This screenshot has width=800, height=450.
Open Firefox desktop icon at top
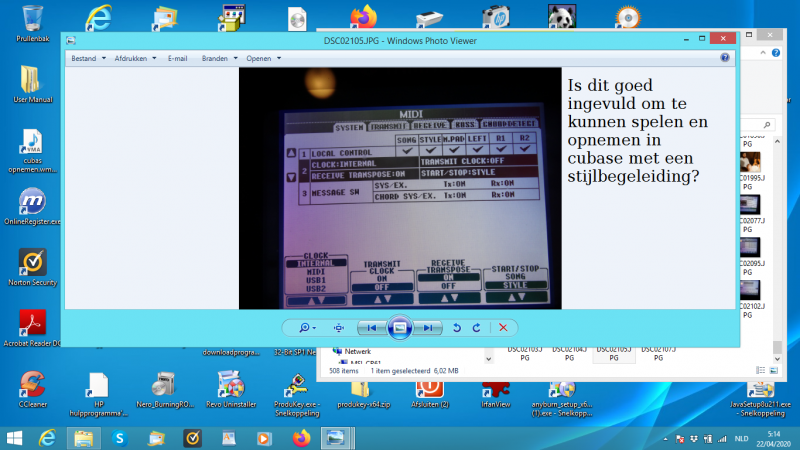(363, 16)
